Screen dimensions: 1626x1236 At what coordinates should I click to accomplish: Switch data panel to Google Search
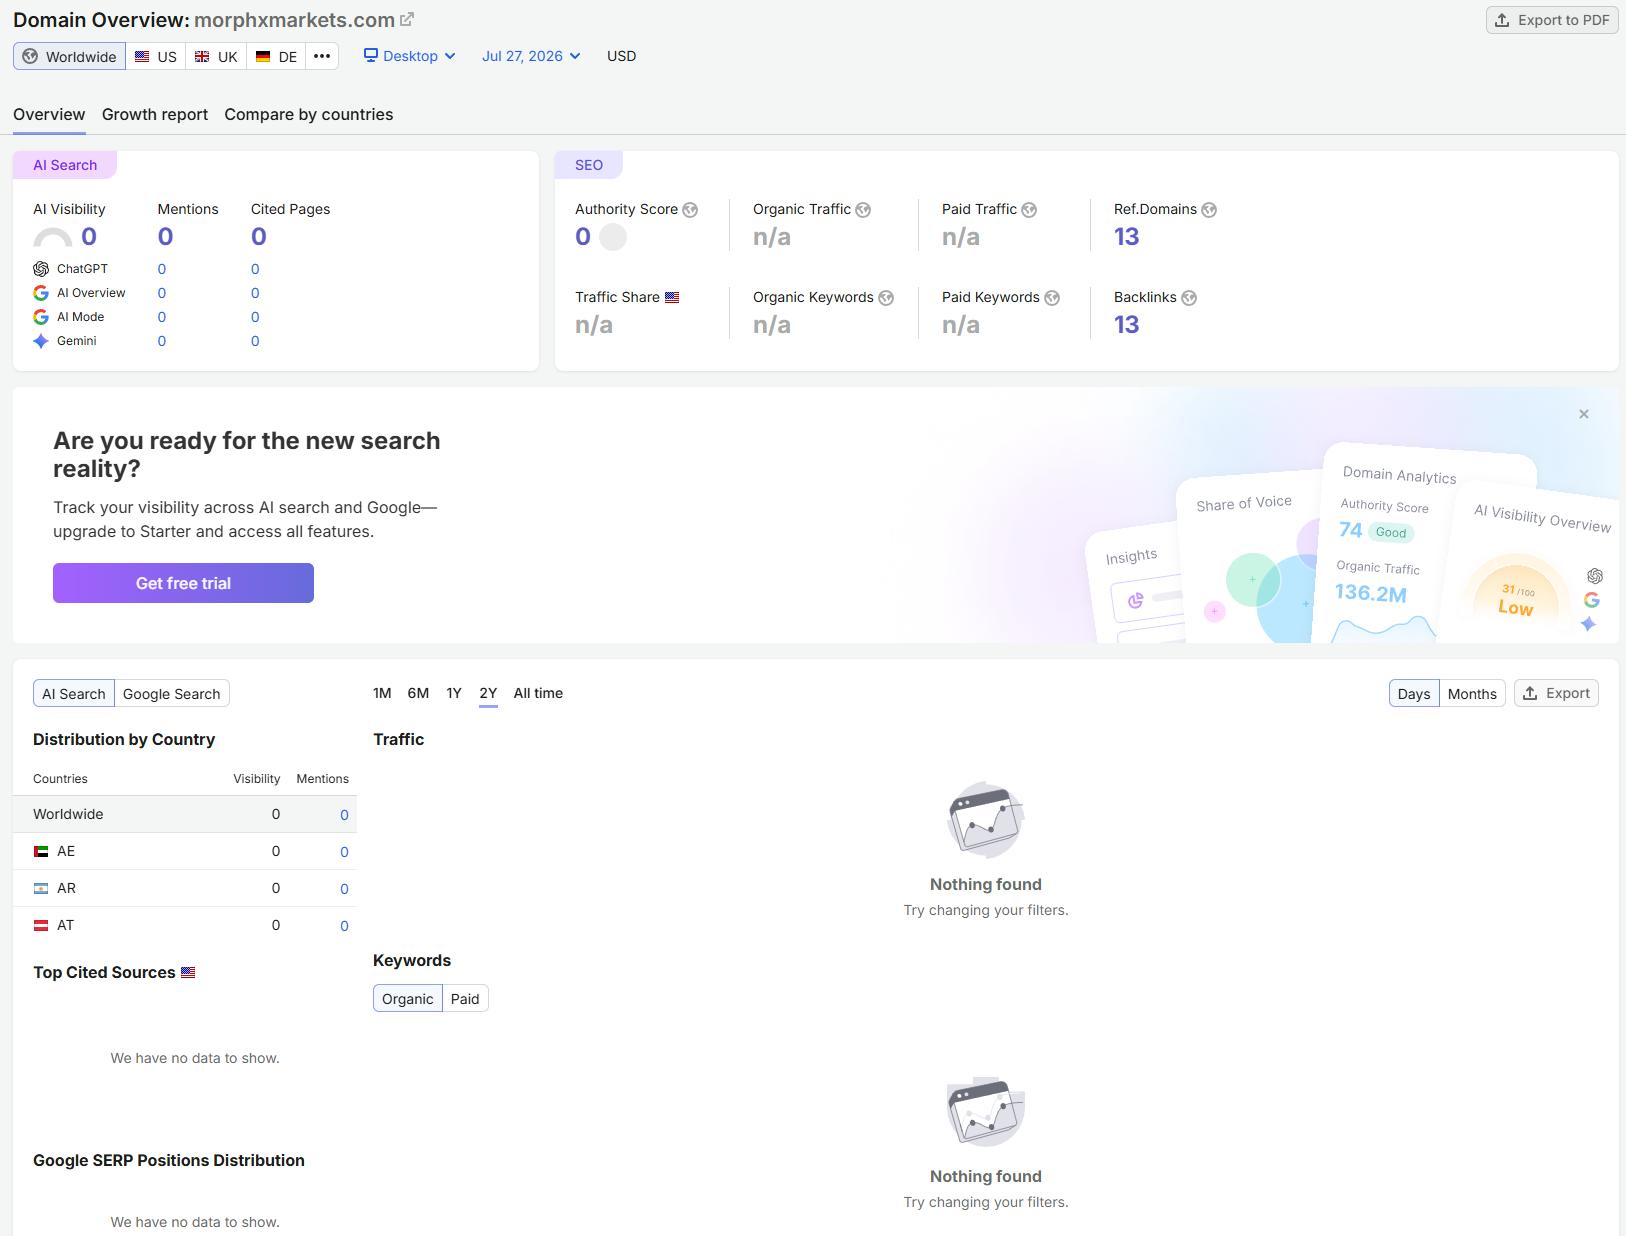click(x=172, y=694)
